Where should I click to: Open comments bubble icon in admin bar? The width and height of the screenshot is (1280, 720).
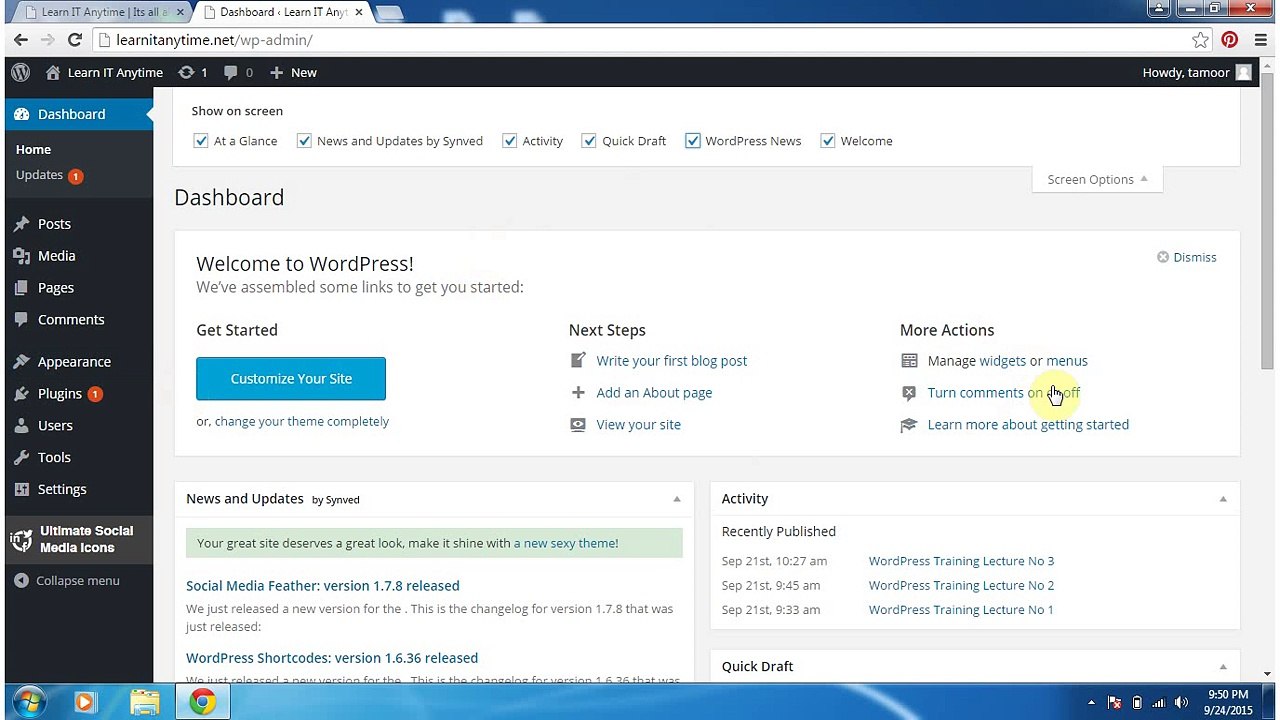point(231,72)
